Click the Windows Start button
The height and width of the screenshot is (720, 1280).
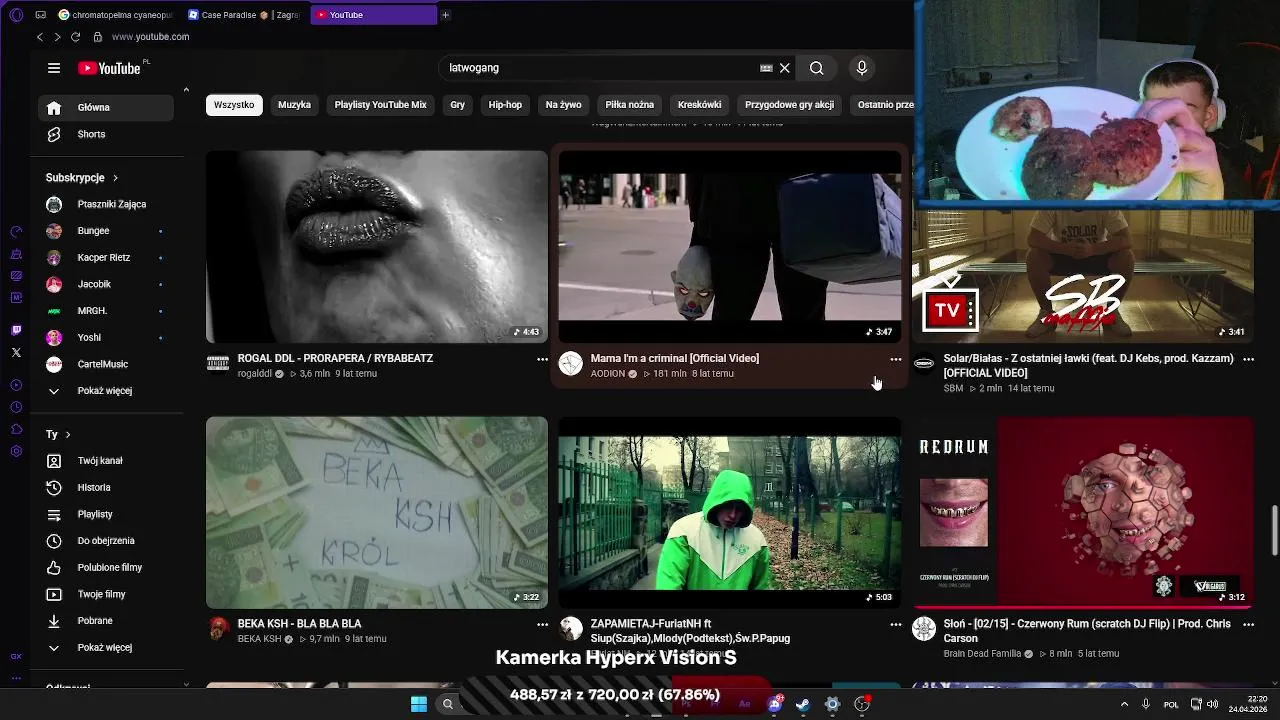419,704
